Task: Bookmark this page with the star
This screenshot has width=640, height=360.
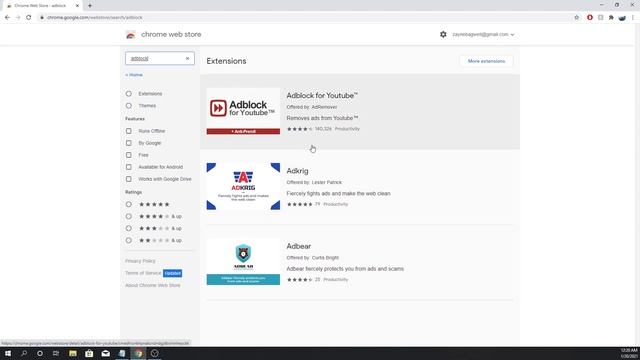Action: click(576, 18)
